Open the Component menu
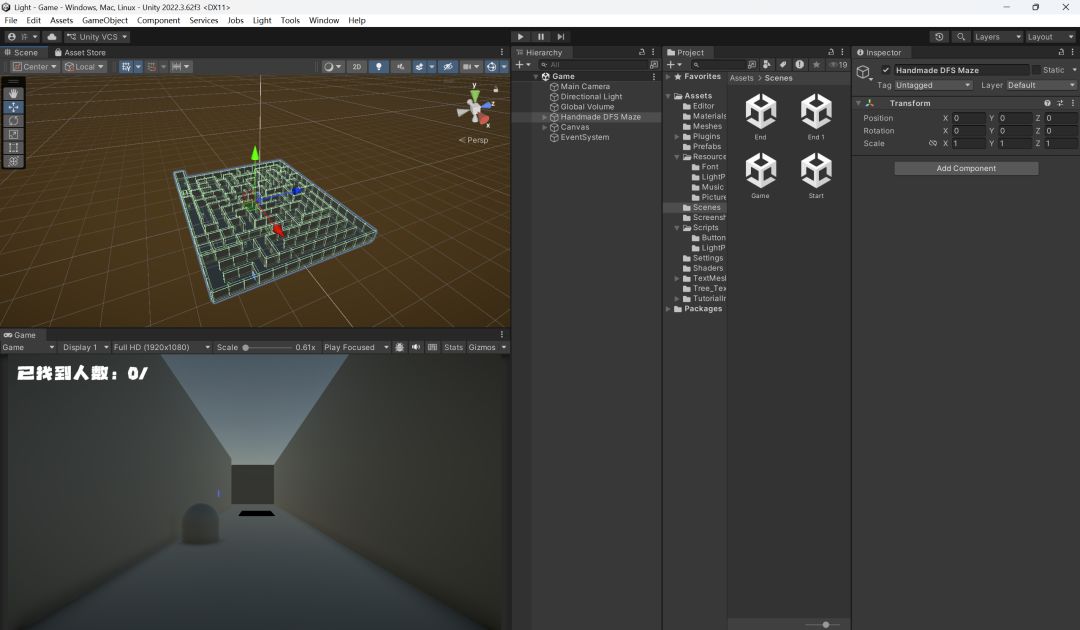Image resolution: width=1080 pixels, height=630 pixels. pos(158,20)
